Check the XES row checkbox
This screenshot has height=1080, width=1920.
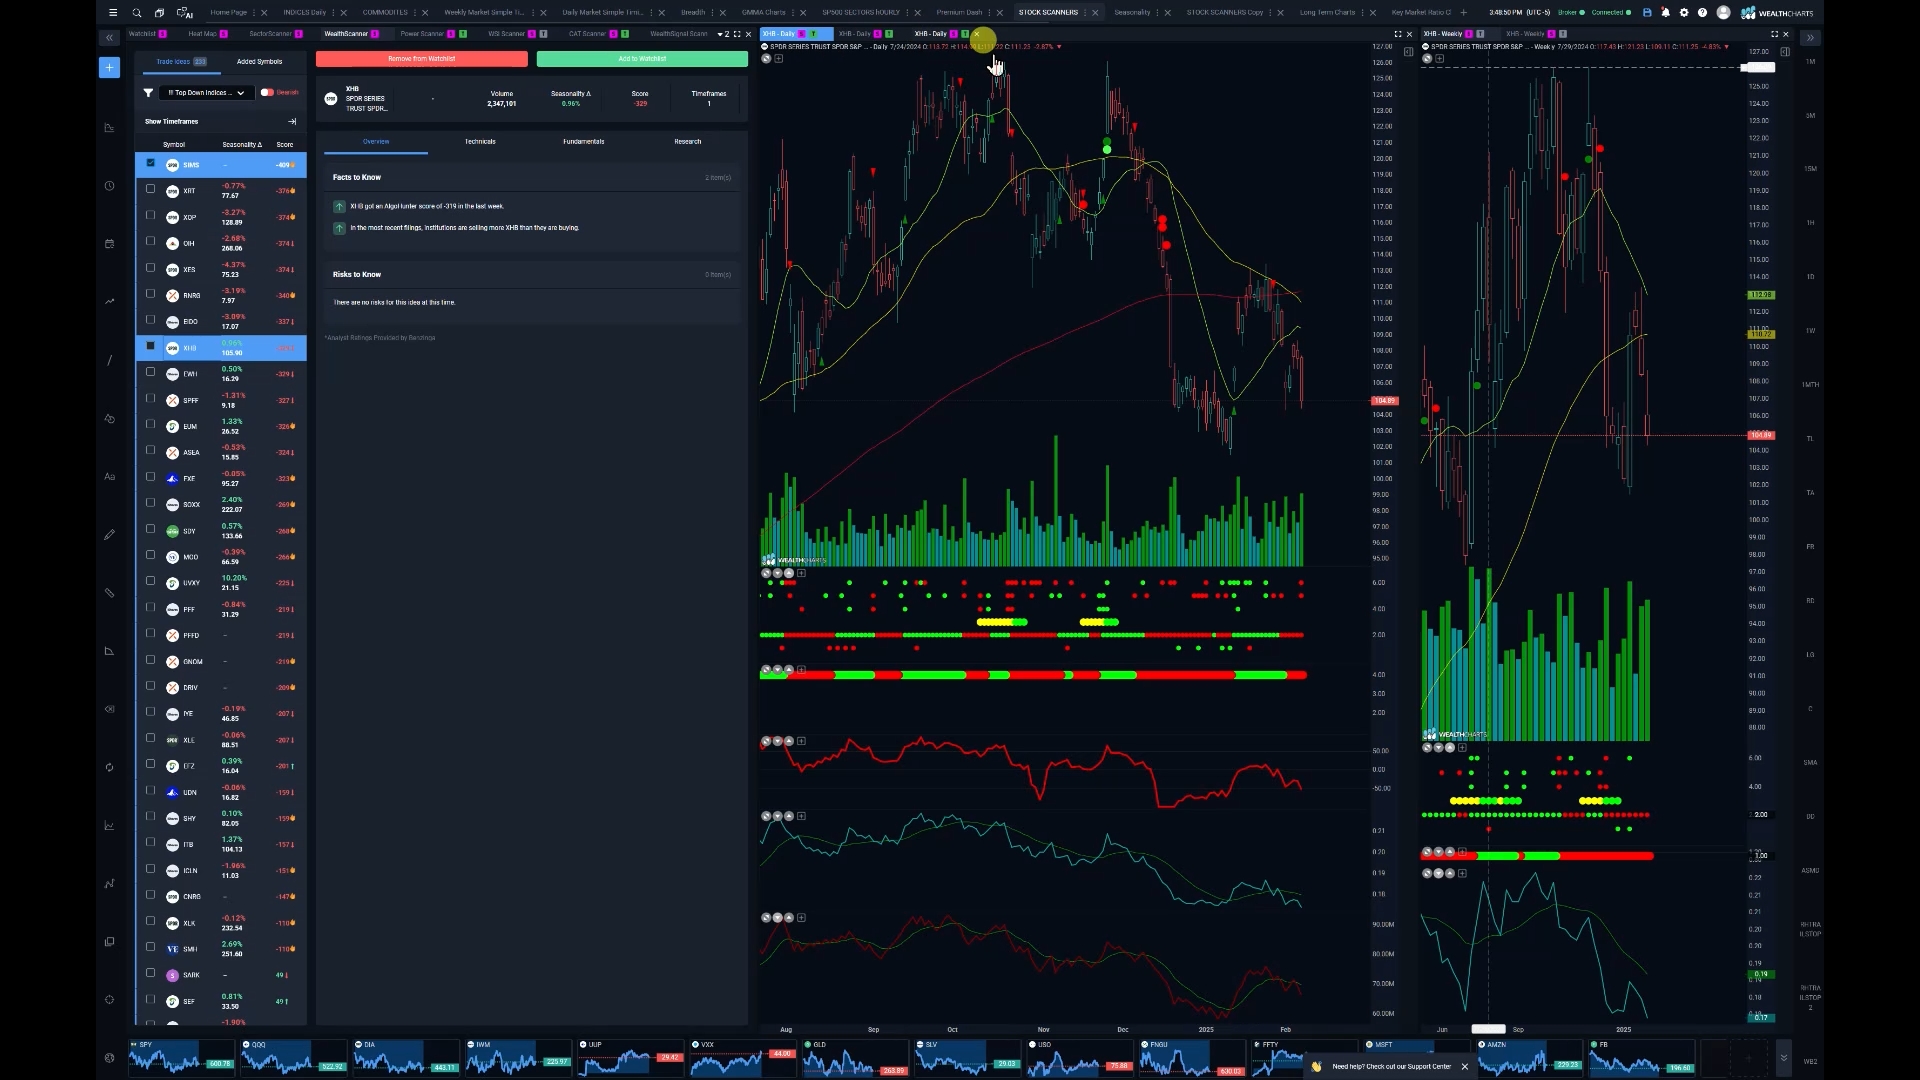[151, 268]
